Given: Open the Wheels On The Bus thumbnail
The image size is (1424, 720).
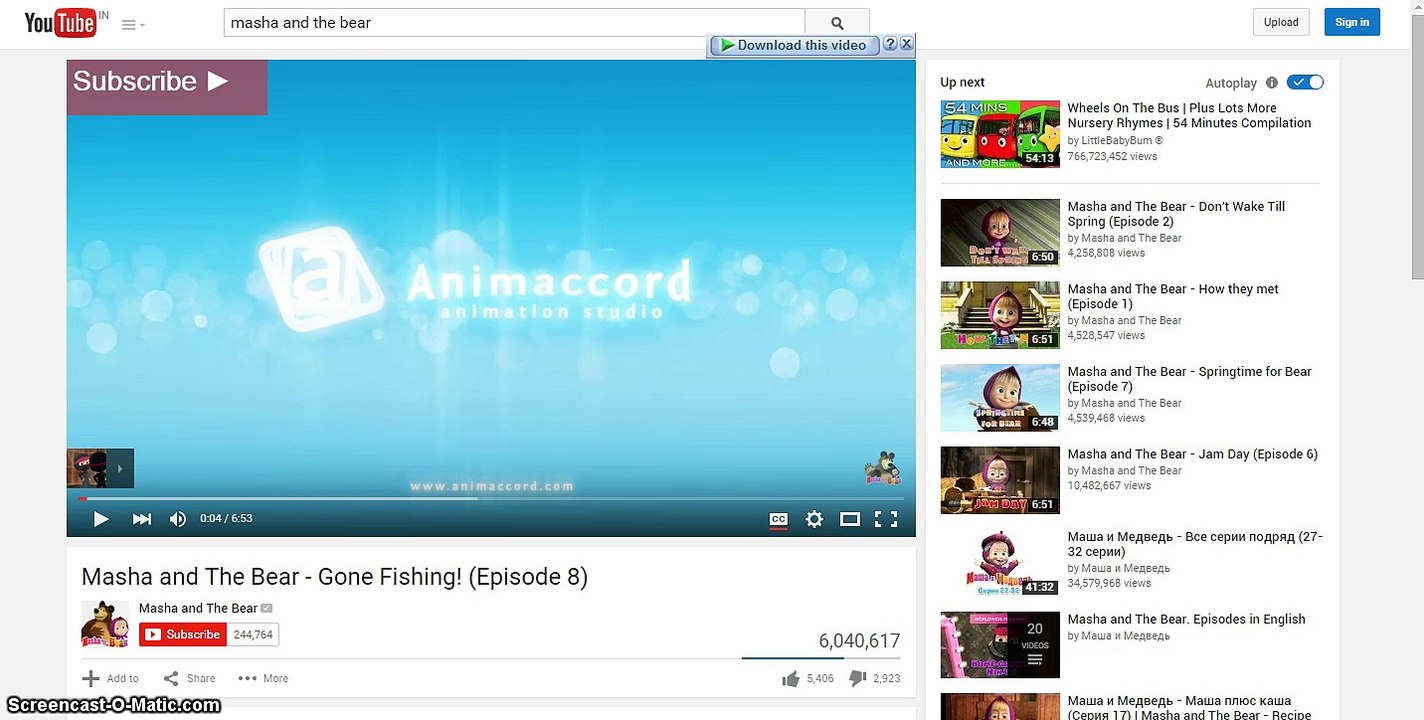Looking at the screenshot, I should pyautogui.click(x=1000, y=134).
